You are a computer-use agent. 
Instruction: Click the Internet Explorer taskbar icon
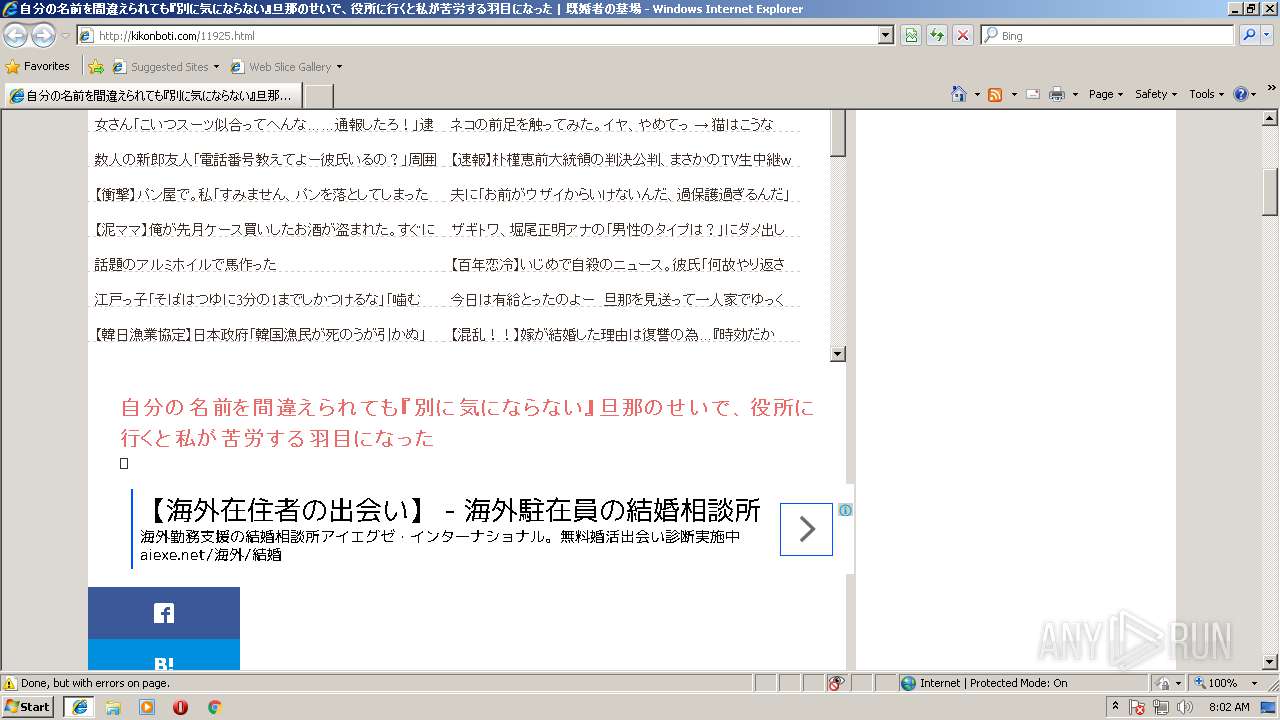pyautogui.click(x=79, y=707)
